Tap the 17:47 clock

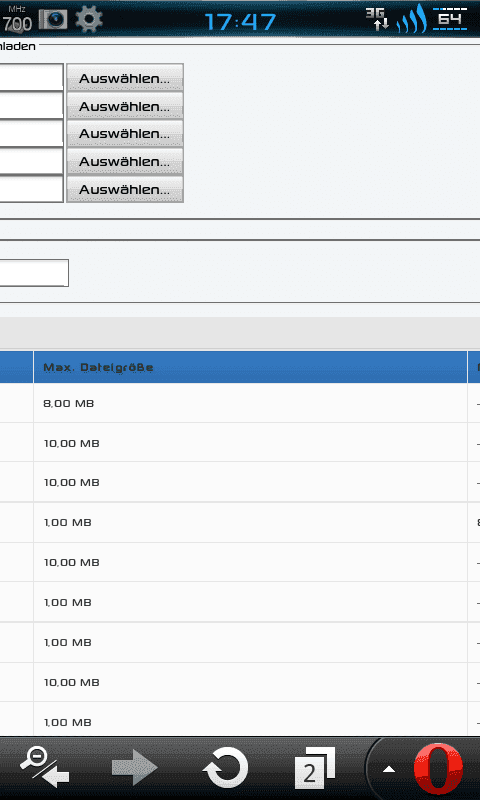pos(240,22)
